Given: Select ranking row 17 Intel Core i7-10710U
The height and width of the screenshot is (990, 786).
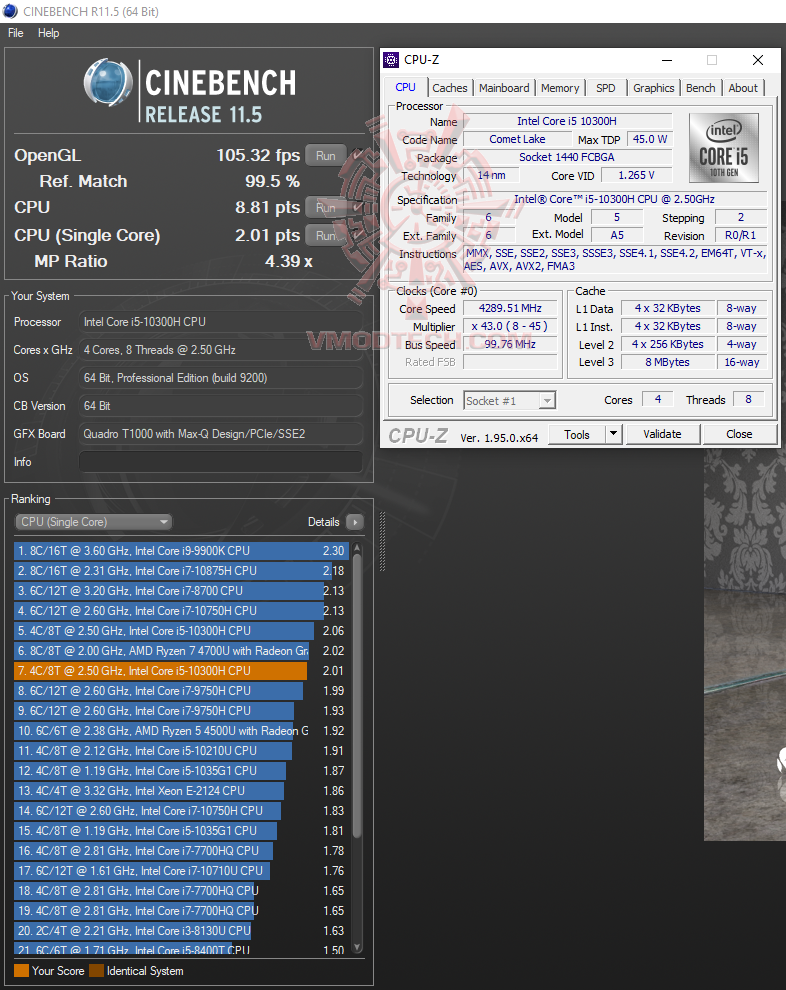Looking at the screenshot, I should pyautogui.click(x=181, y=871).
